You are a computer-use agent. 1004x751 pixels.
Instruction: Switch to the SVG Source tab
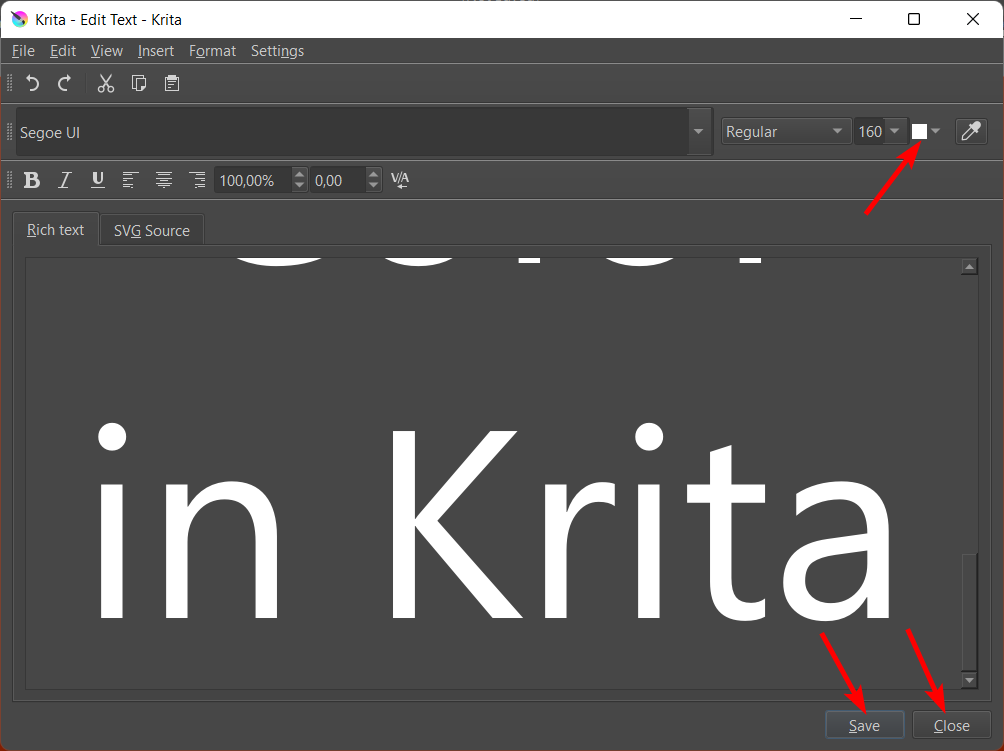[x=152, y=230]
